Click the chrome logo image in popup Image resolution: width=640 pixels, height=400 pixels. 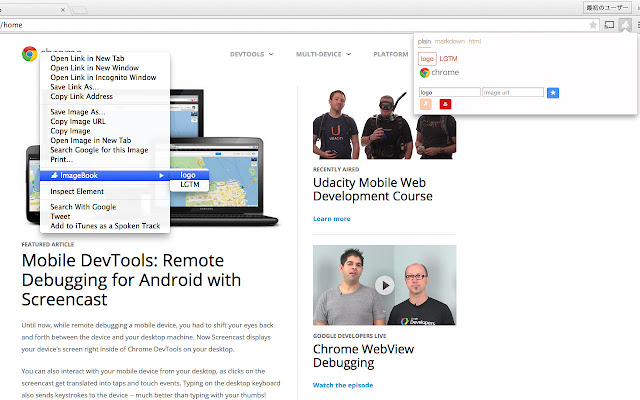tap(439, 73)
